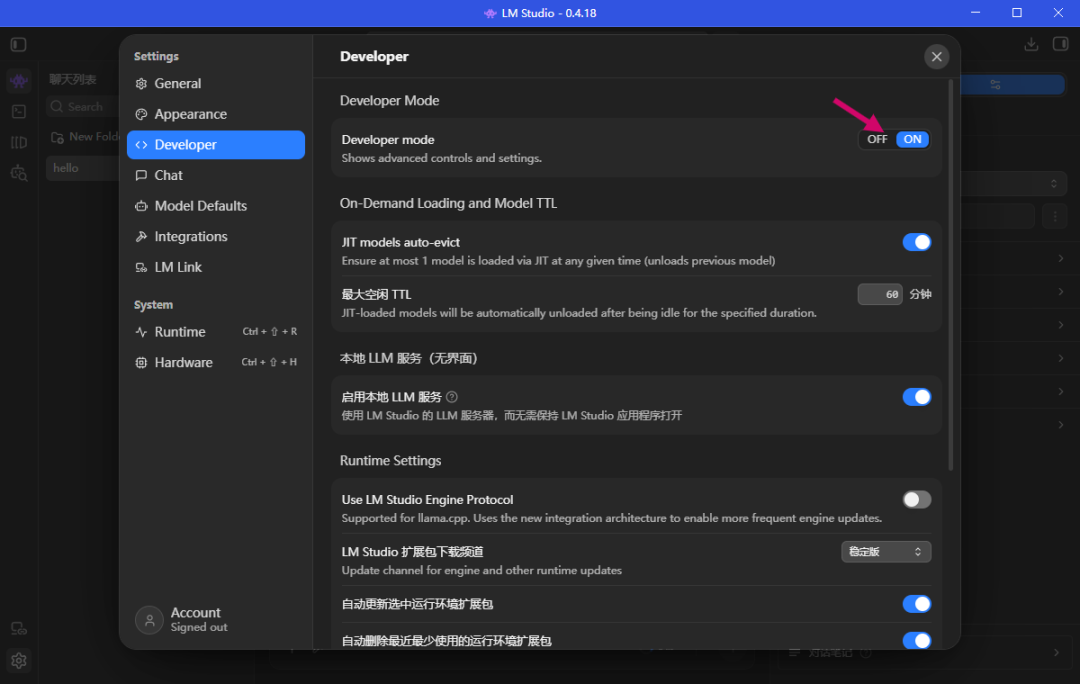Viewport: 1080px width, 684px height.
Task: Click the pulse icon beside Runtime
Action: (141, 332)
